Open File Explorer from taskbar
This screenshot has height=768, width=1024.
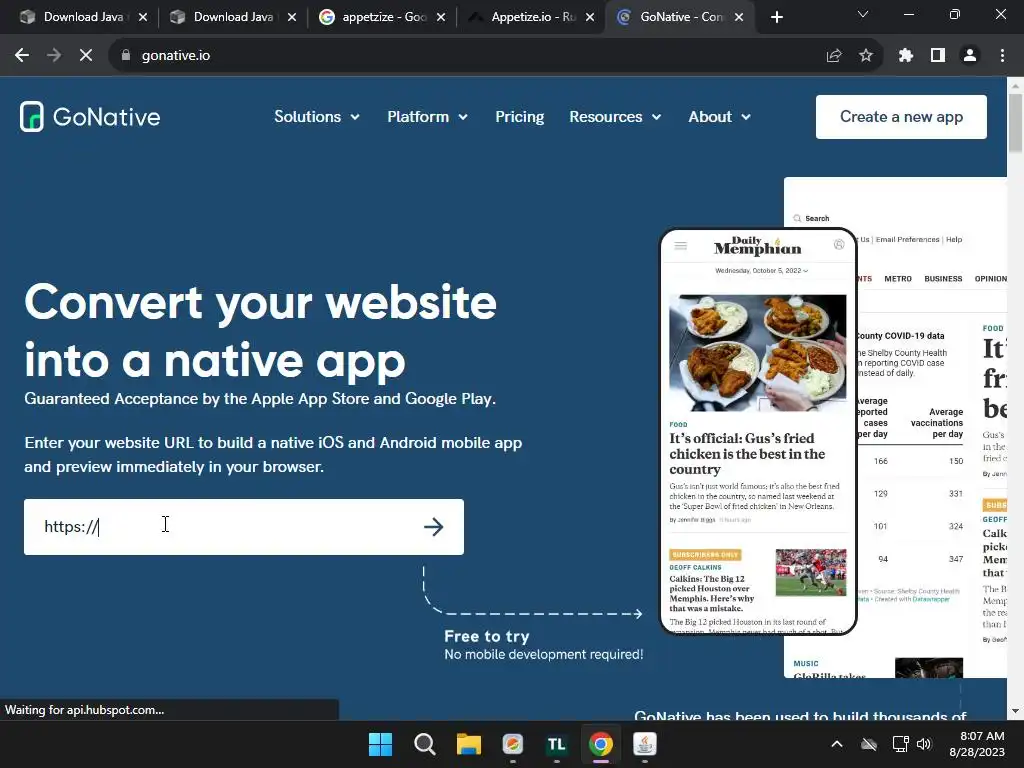click(469, 744)
